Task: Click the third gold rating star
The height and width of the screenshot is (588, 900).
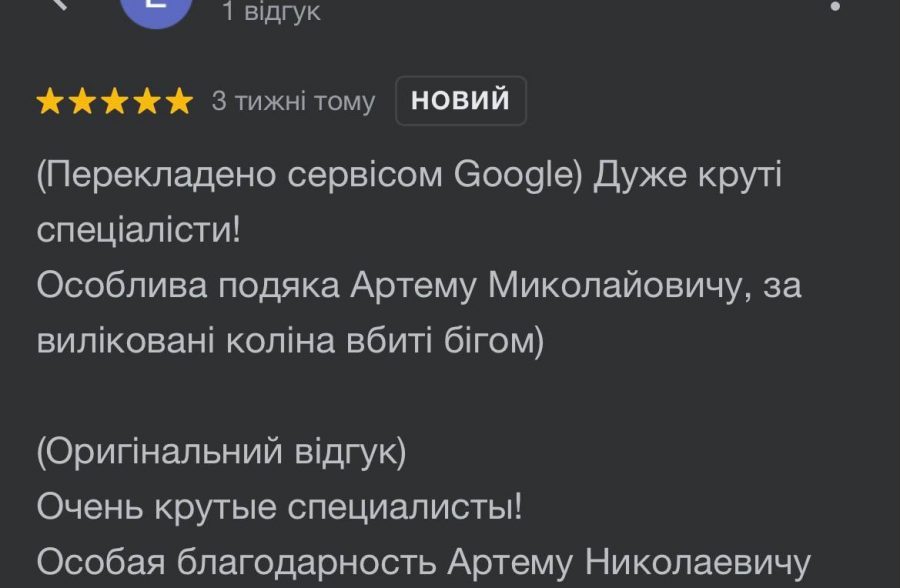Action: [x=114, y=101]
